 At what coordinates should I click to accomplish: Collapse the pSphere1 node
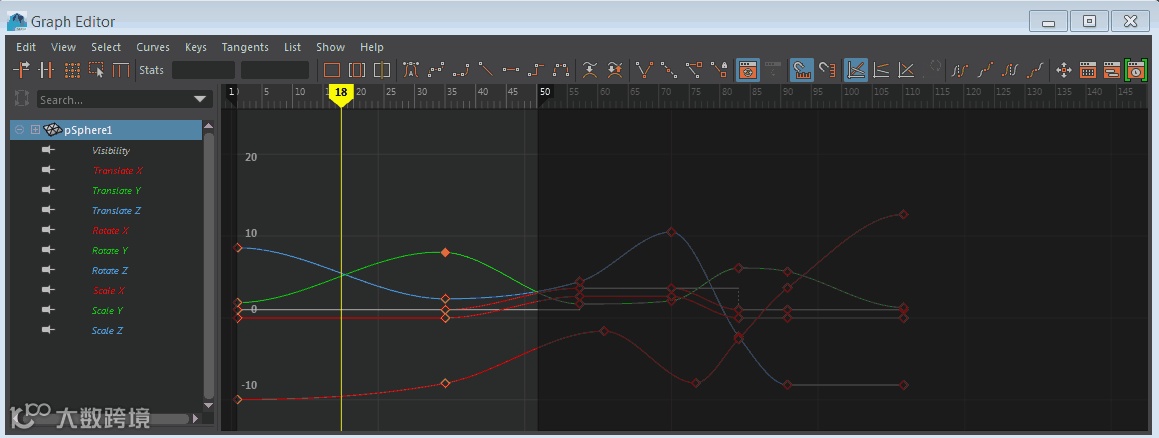pos(20,130)
